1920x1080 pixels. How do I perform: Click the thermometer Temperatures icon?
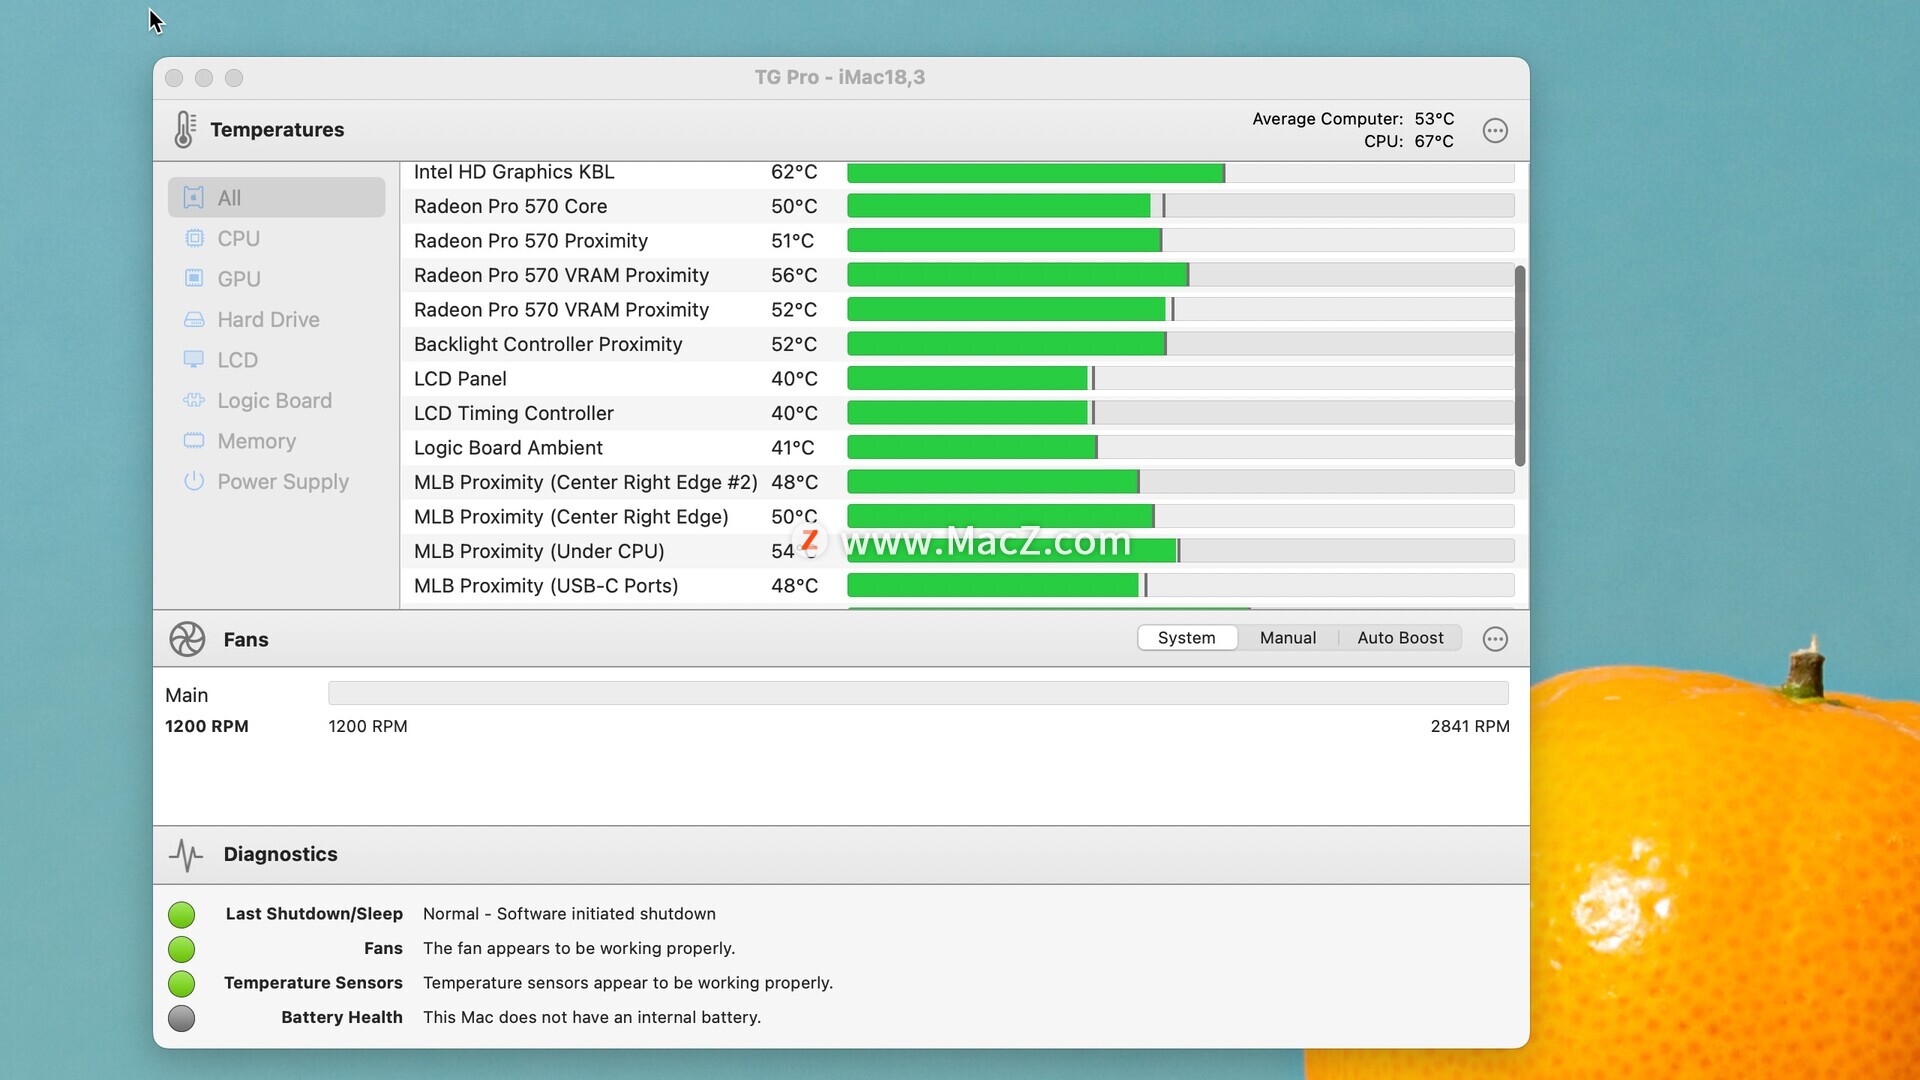[184, 130]
